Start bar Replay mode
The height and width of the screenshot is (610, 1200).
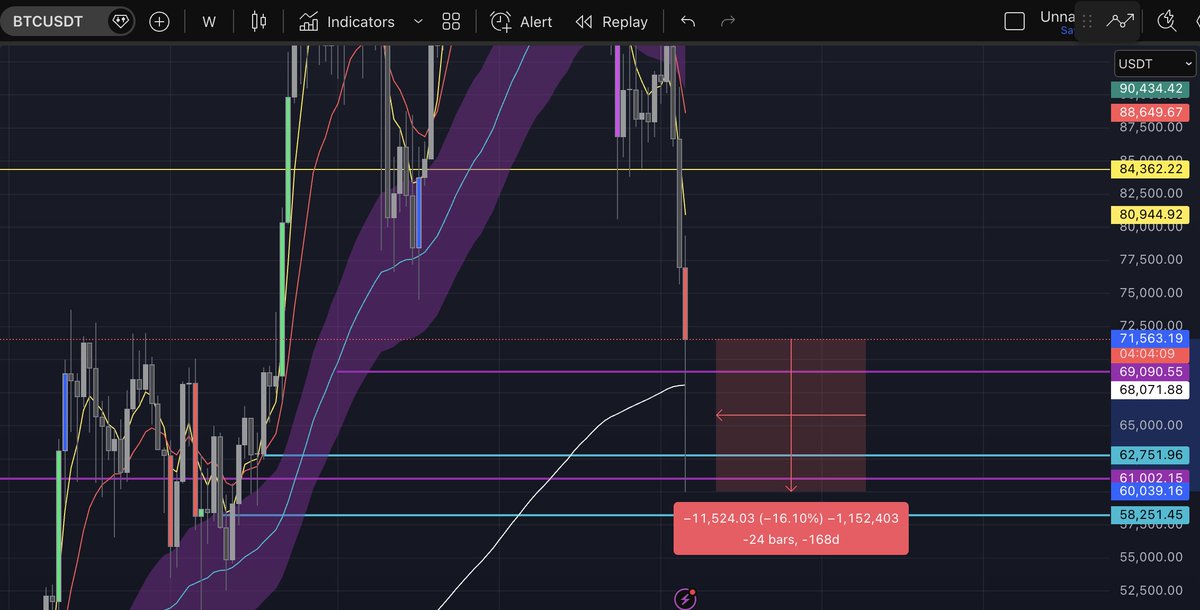612,21
